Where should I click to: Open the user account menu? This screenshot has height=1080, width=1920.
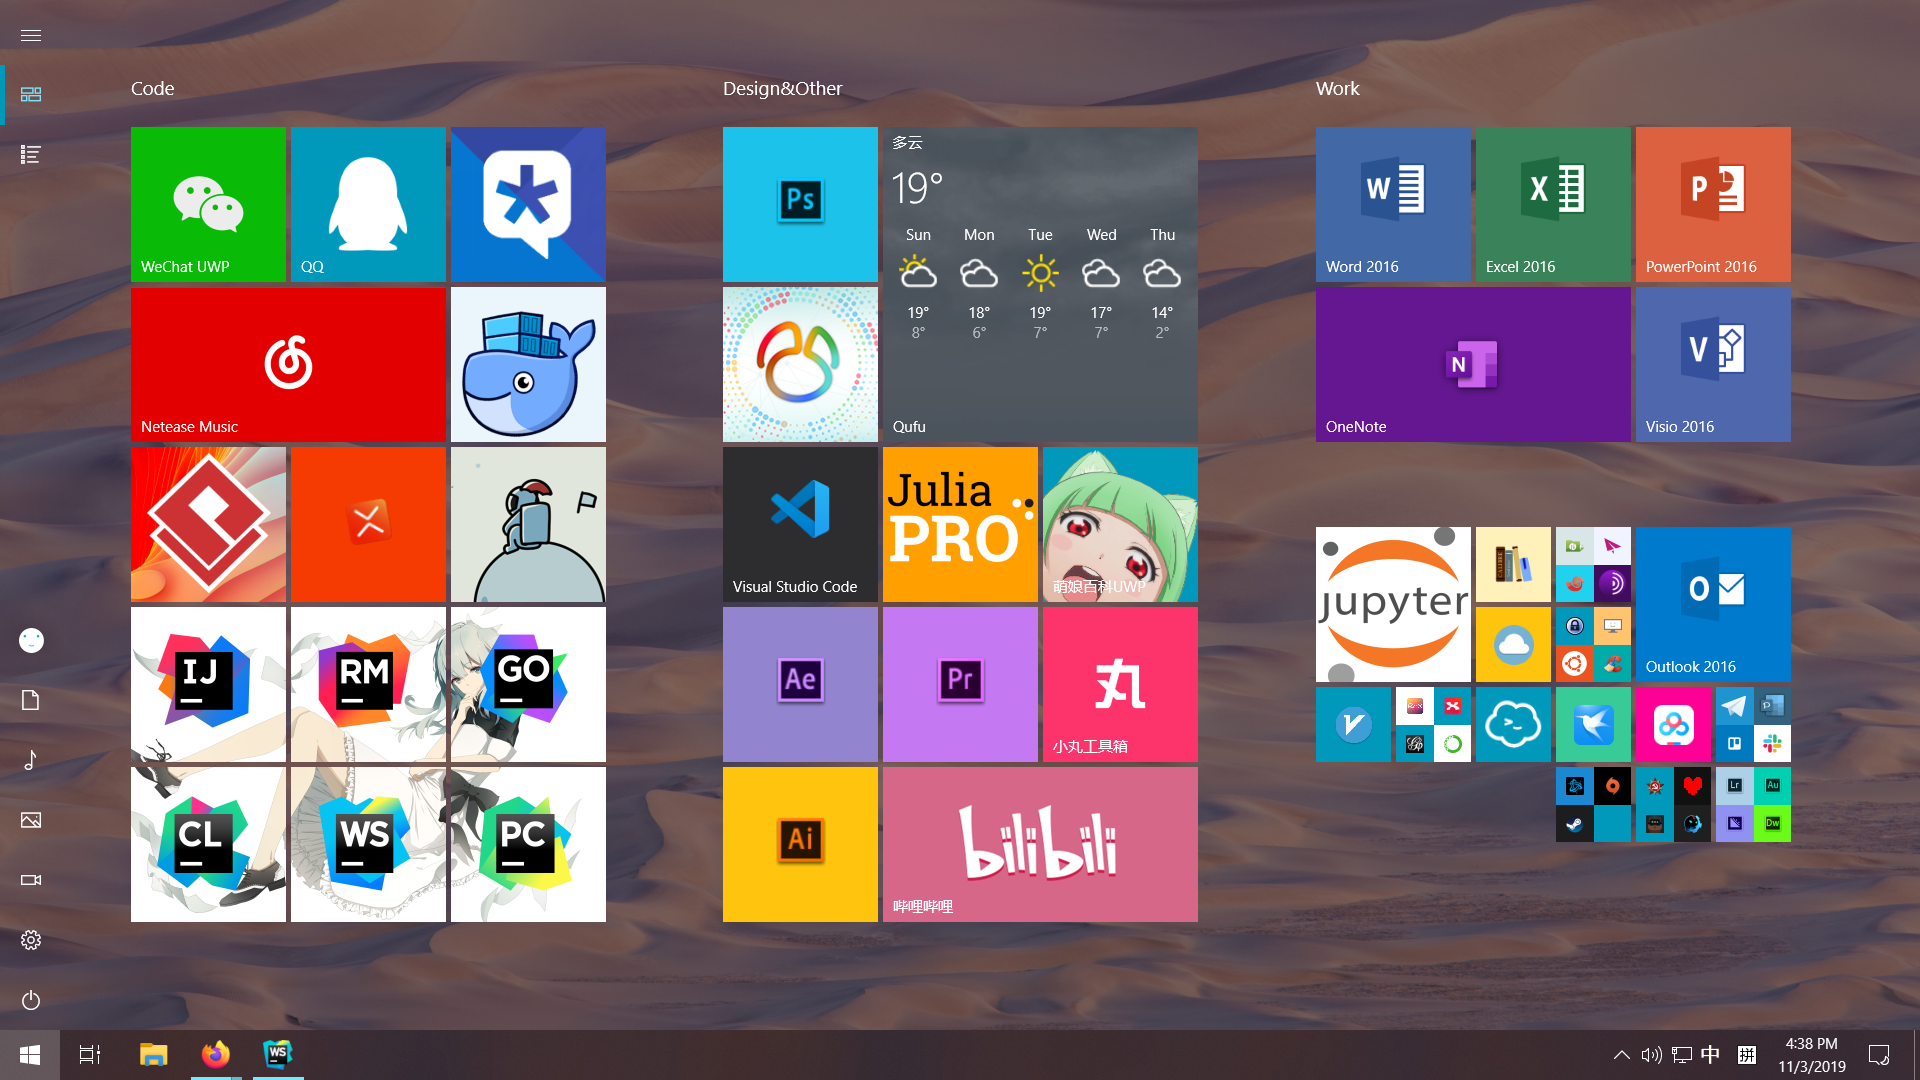coord(31,640)
